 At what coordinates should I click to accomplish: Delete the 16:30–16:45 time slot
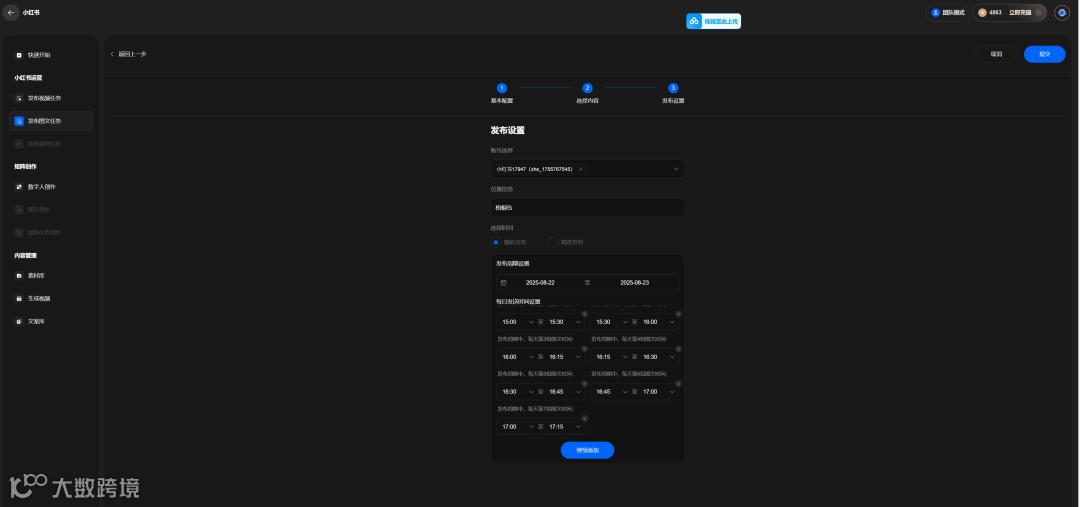(585, 384)
